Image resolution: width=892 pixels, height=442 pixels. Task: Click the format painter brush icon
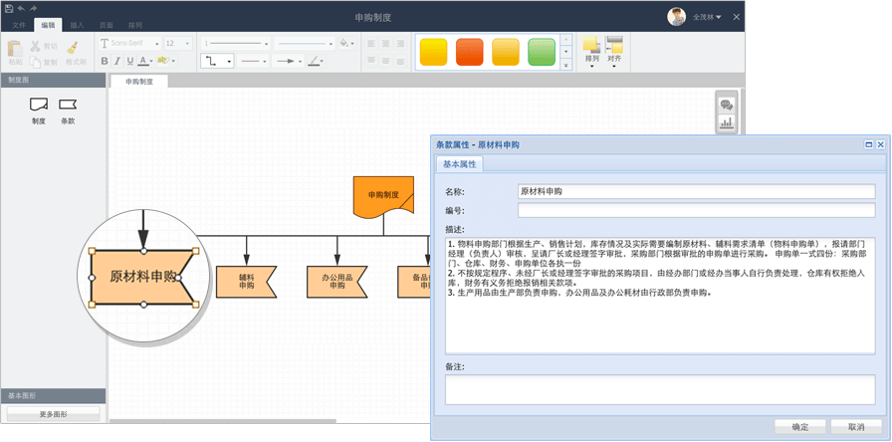pos(73,49)
